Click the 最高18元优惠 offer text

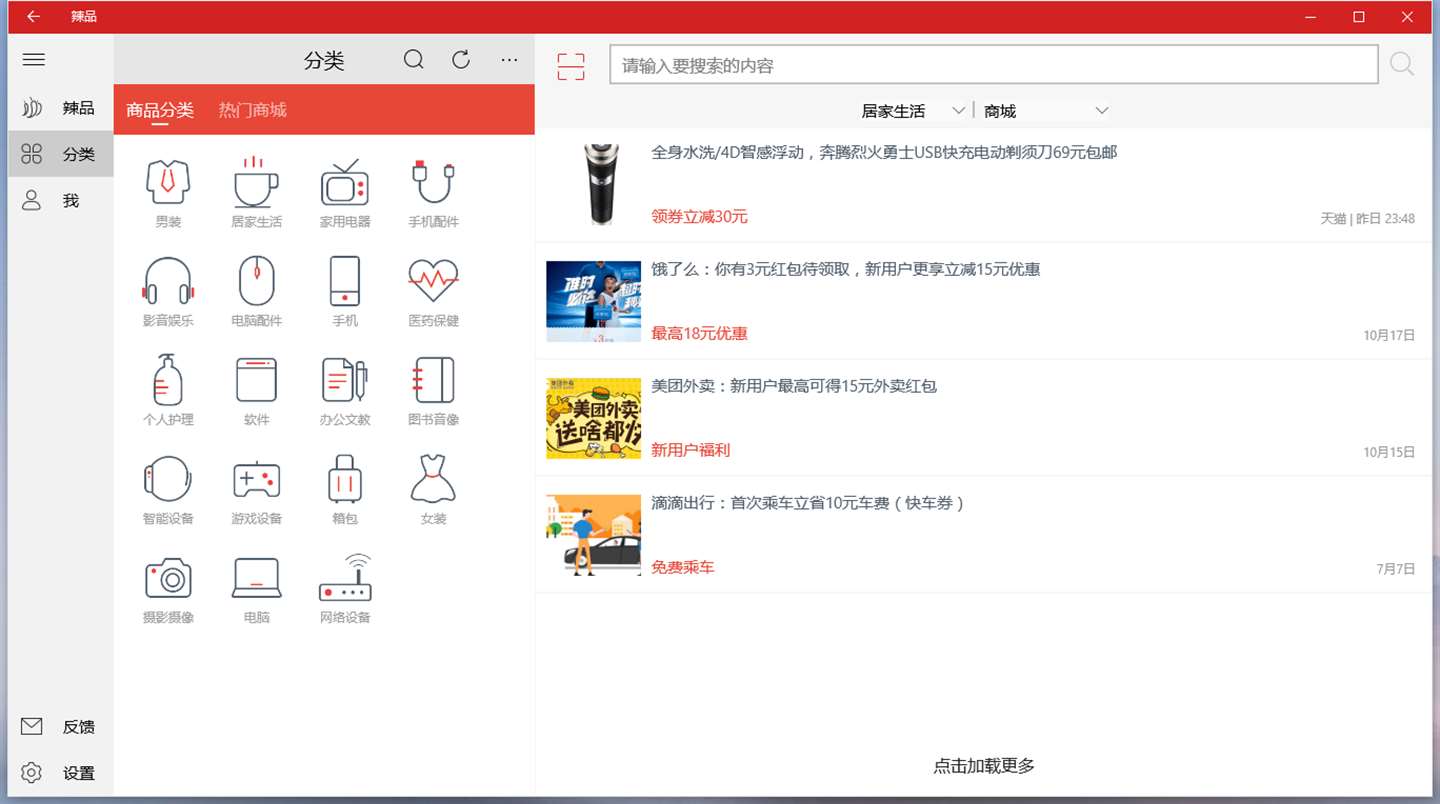point(699,334)
